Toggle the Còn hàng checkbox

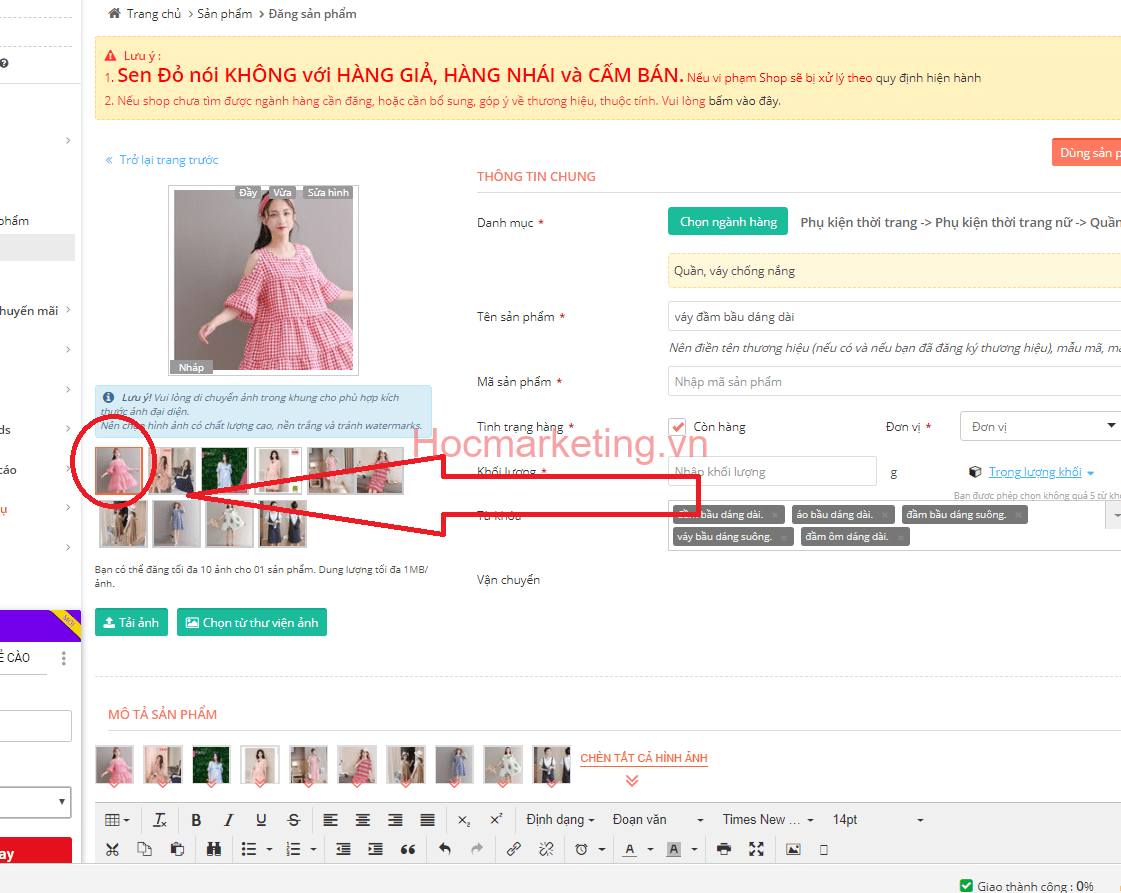(x=678, y=427)
